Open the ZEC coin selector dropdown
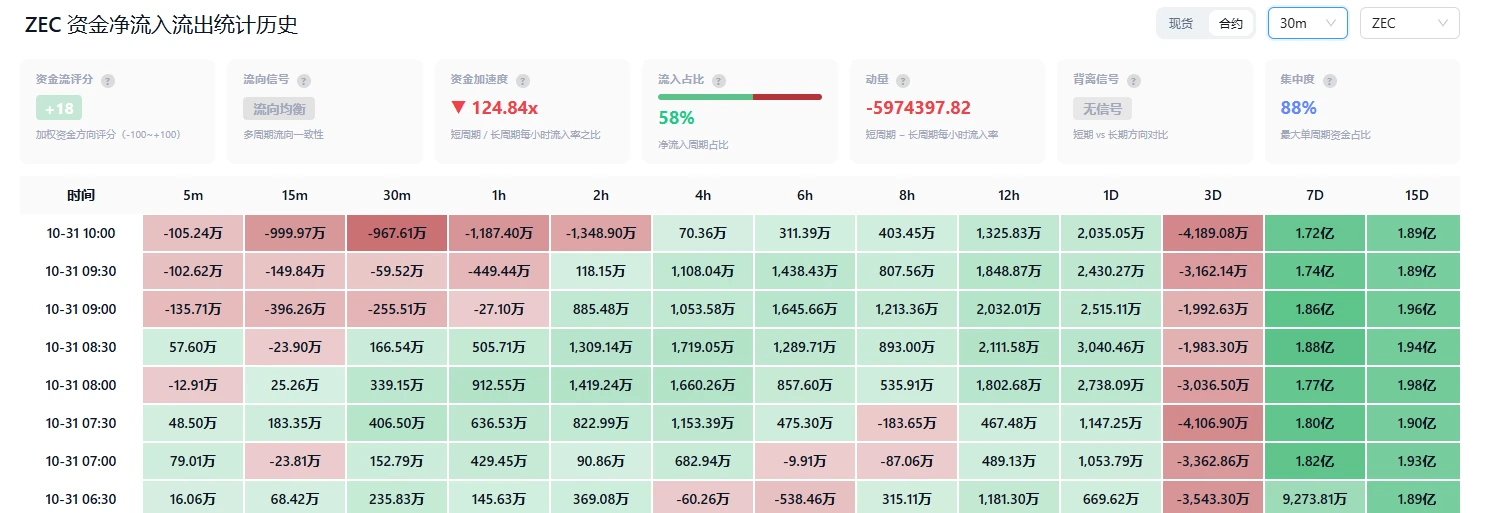Screen dimensions: 1501x513 point(1410,23)
